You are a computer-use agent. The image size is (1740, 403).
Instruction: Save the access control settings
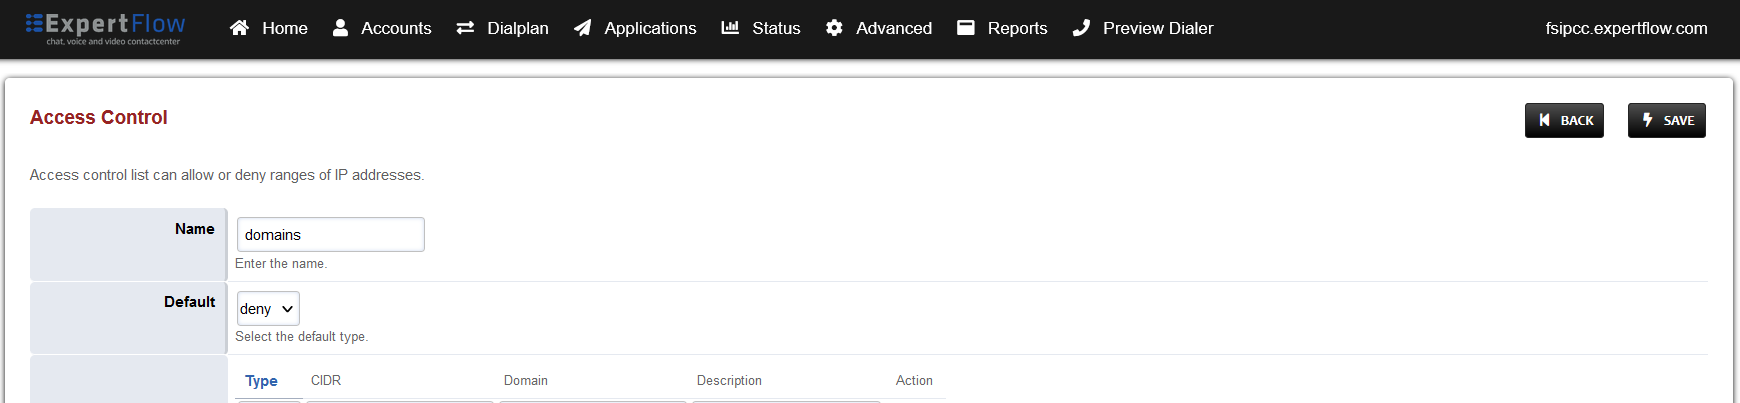click(x=1666, y=120)
